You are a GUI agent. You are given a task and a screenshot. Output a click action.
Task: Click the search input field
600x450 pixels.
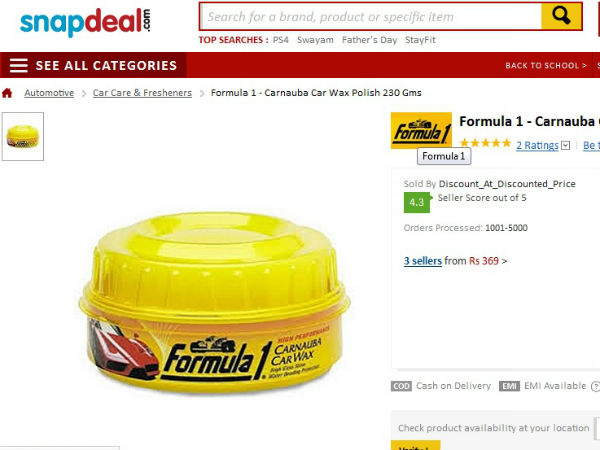coord(370,16)
